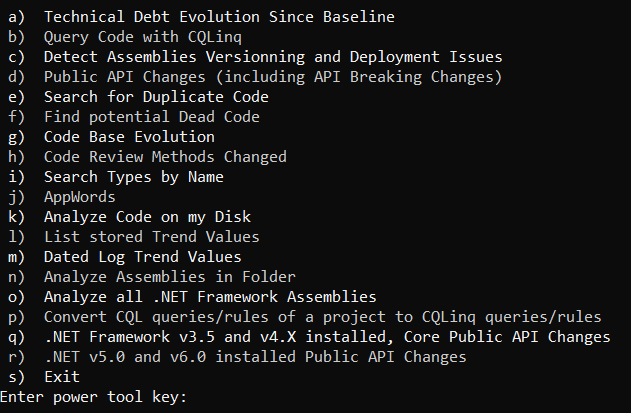Select .NET Framework v3.5 and v4.X option
Viewport: 631px width, 413px height.
coord(327,337)
